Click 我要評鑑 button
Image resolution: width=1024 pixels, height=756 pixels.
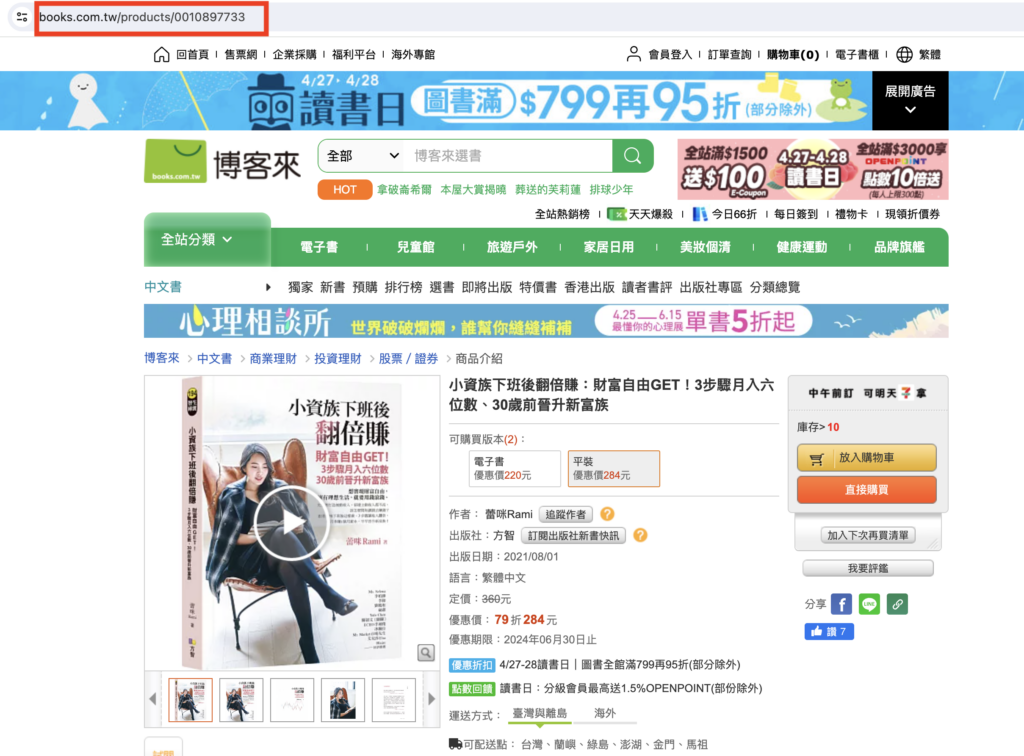pyautogui.click(x=868, y=569)
